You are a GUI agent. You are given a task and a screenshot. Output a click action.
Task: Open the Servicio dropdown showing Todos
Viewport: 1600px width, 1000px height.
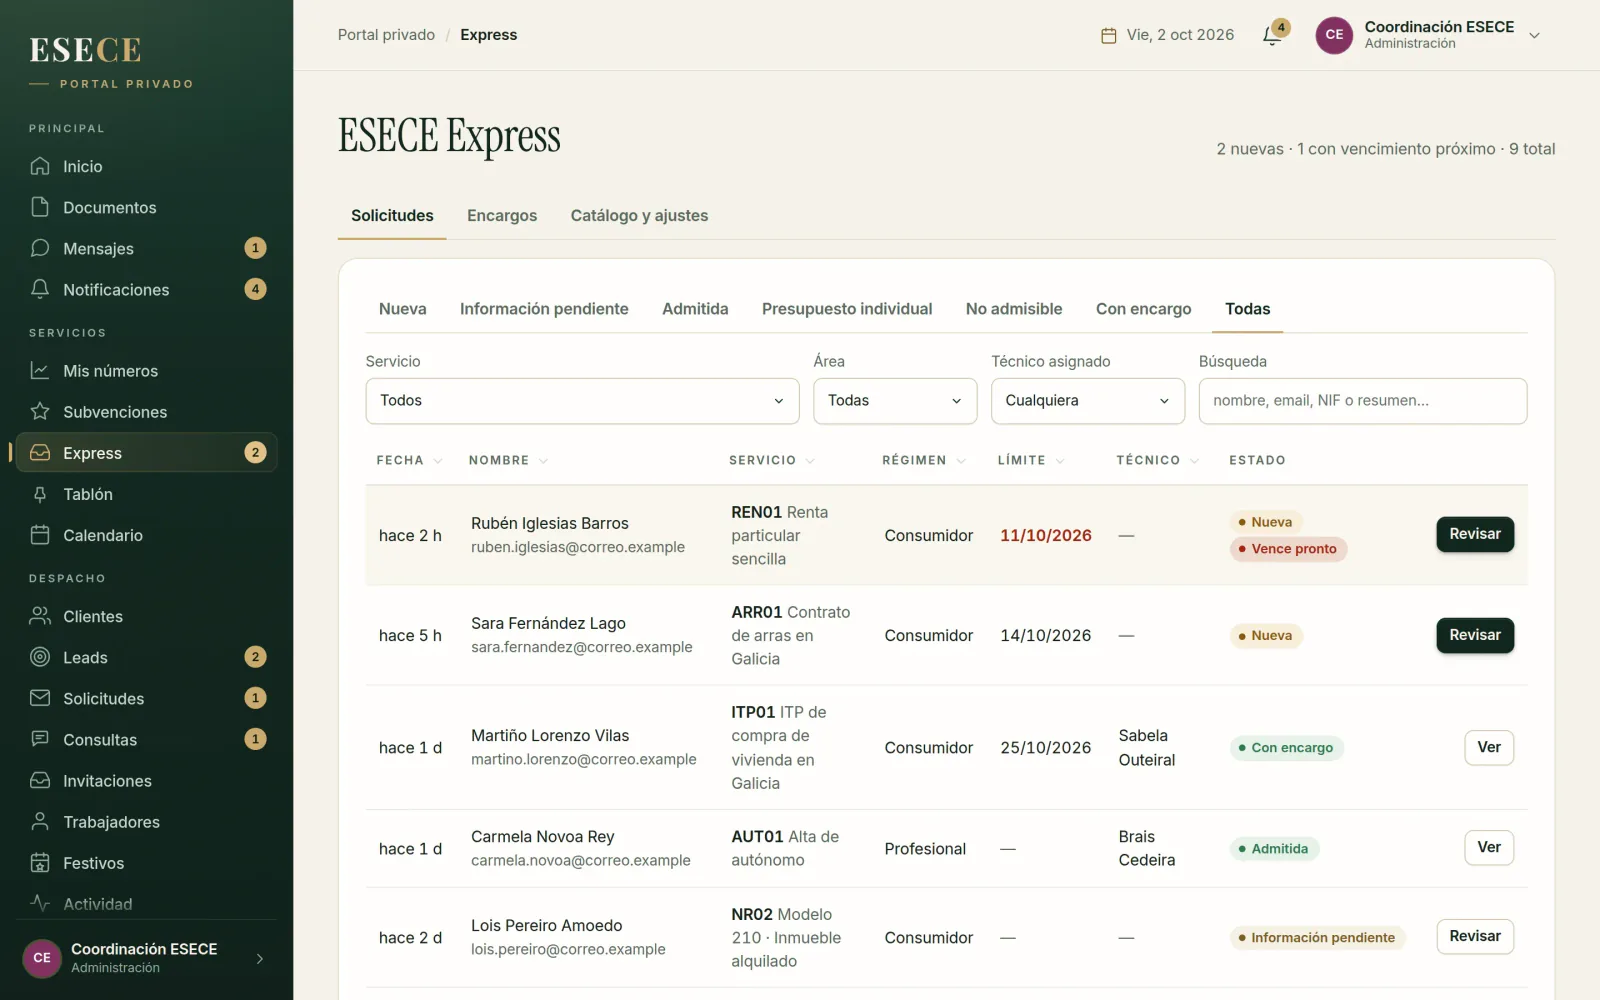582,401
